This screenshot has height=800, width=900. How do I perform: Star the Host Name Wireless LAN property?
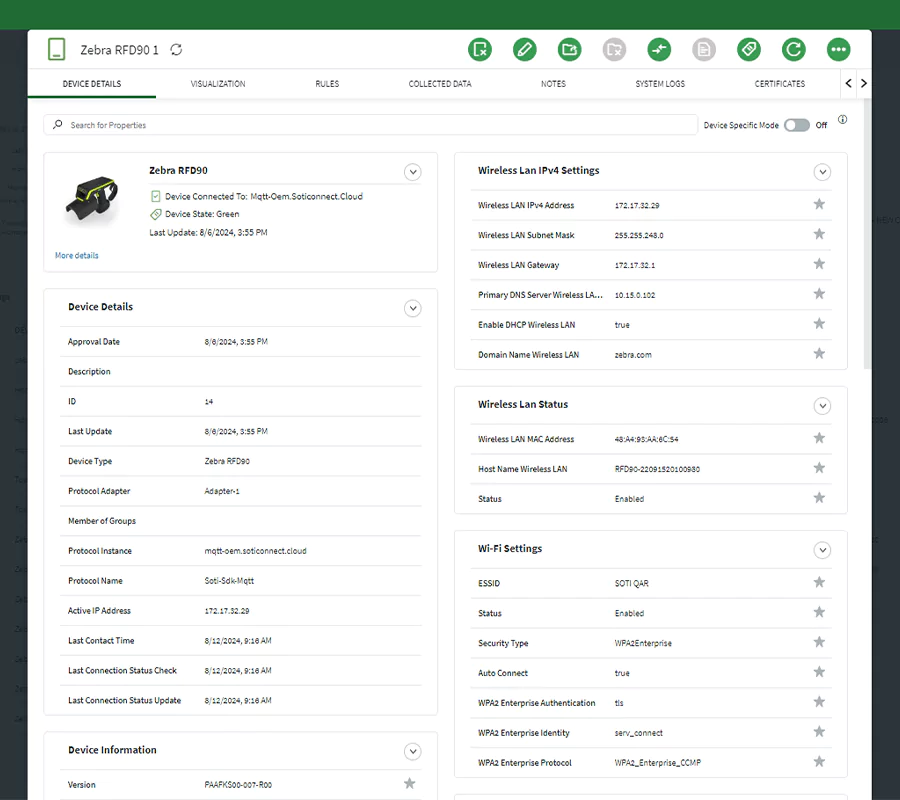tap(819, 468)
